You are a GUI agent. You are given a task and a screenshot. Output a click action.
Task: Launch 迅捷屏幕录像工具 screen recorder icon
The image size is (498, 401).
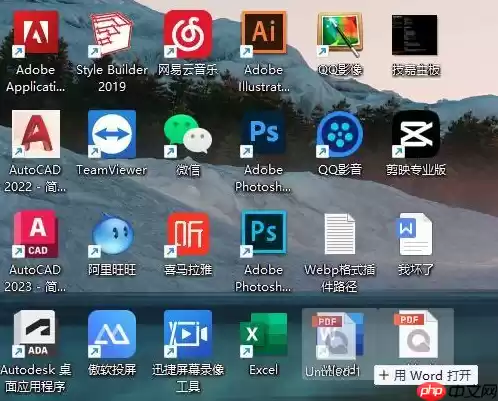point(188,334)
